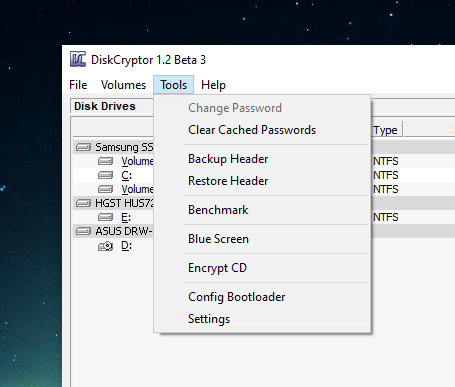
Task: Click the Disk Drives tab label
Action: [x=105, y=106]
